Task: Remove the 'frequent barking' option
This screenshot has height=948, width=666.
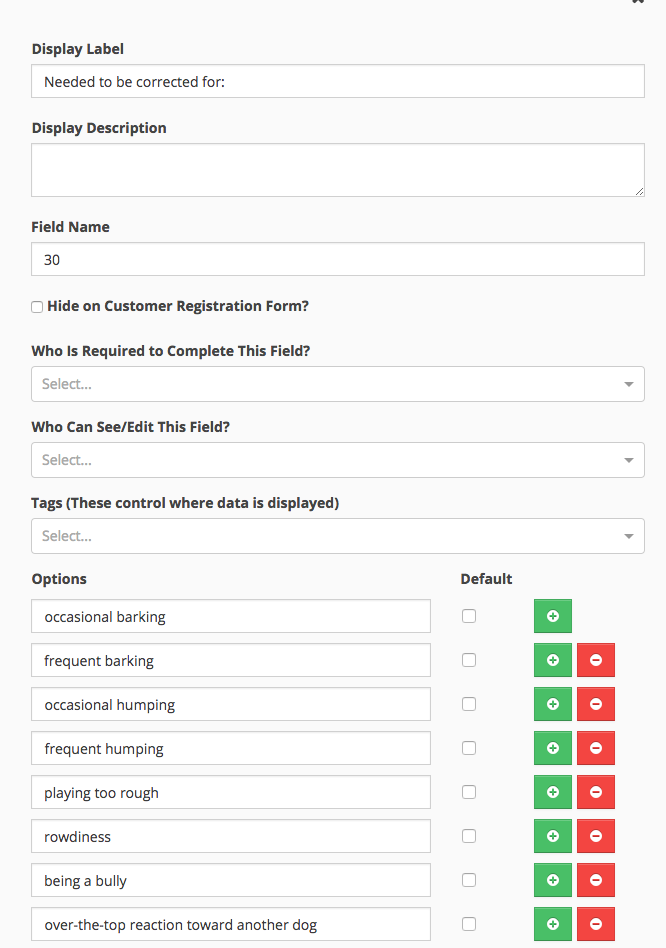Action: click(x=596, y=660)
